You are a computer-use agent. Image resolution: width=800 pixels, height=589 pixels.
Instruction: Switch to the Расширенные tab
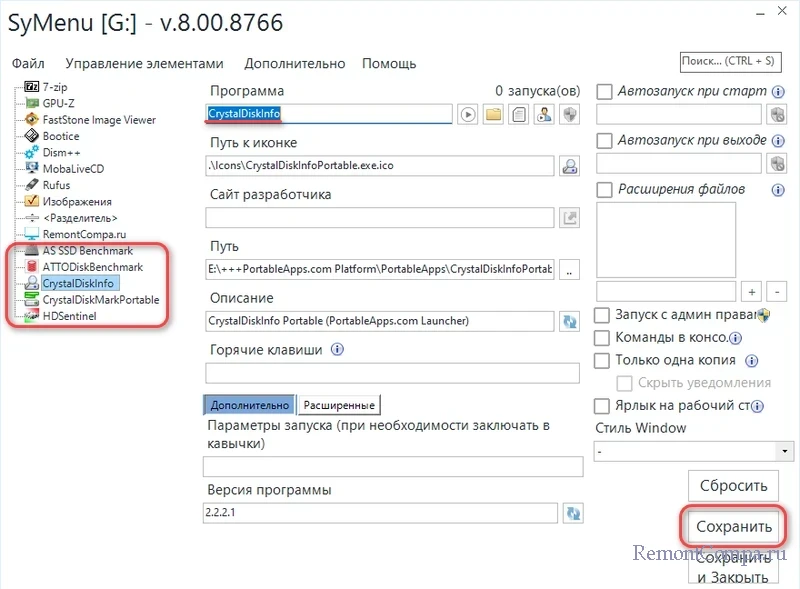point(339,405)
